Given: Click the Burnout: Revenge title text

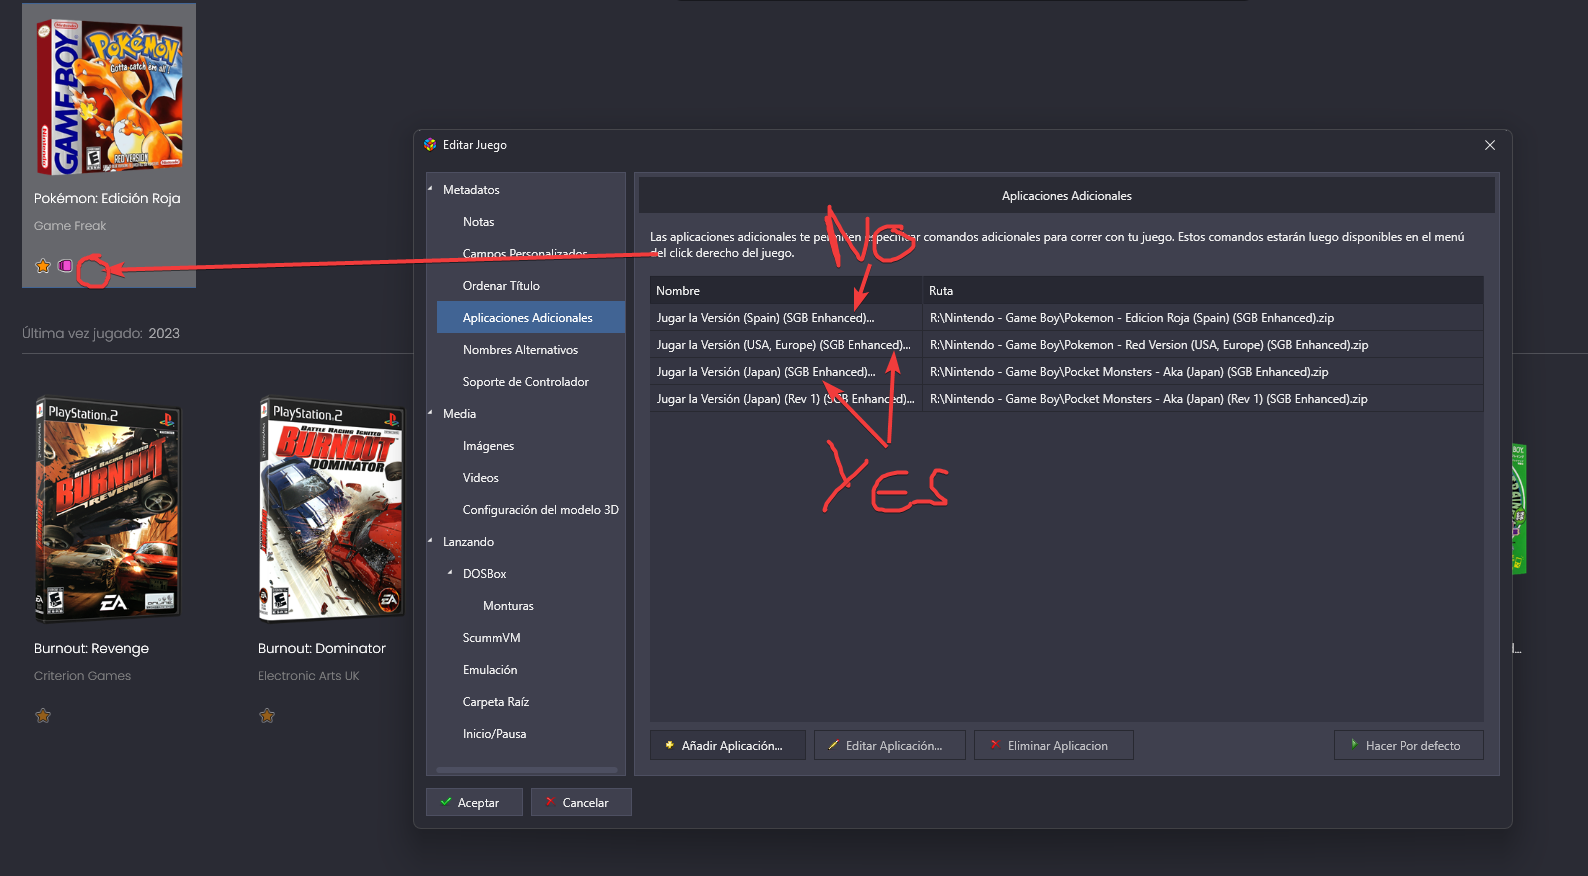Looking at the screenshot, I should (x=91, y=648).
